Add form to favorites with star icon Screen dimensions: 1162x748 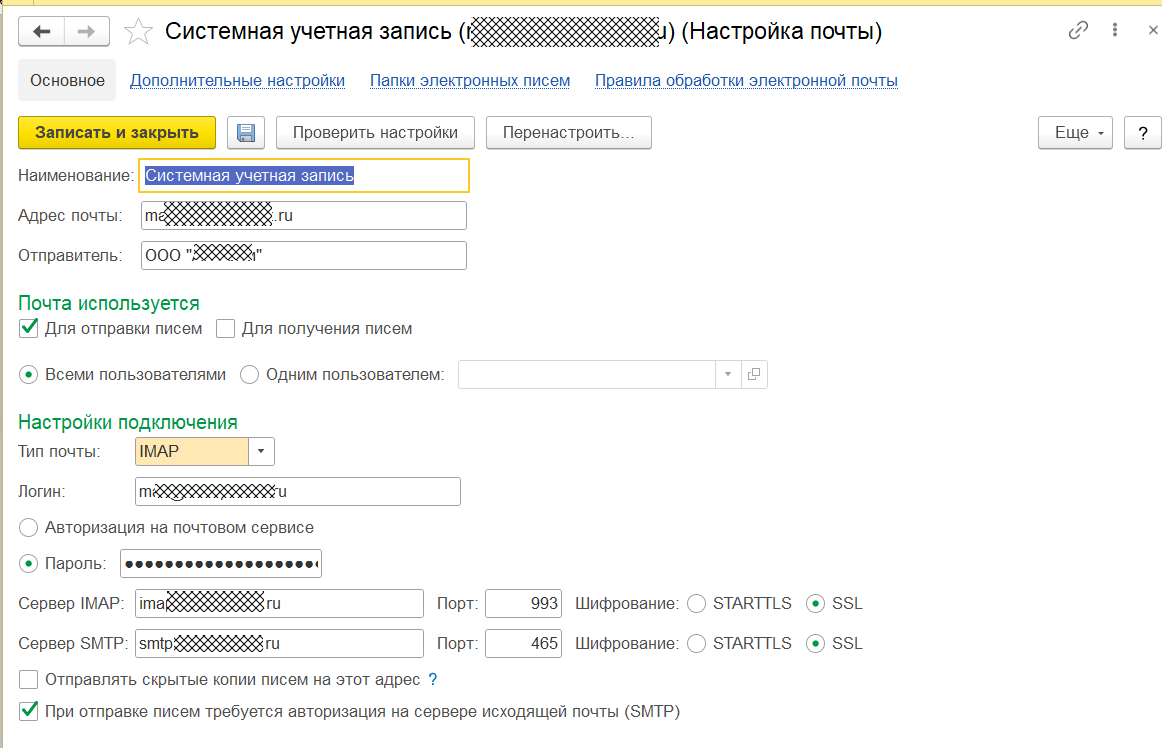137,32
